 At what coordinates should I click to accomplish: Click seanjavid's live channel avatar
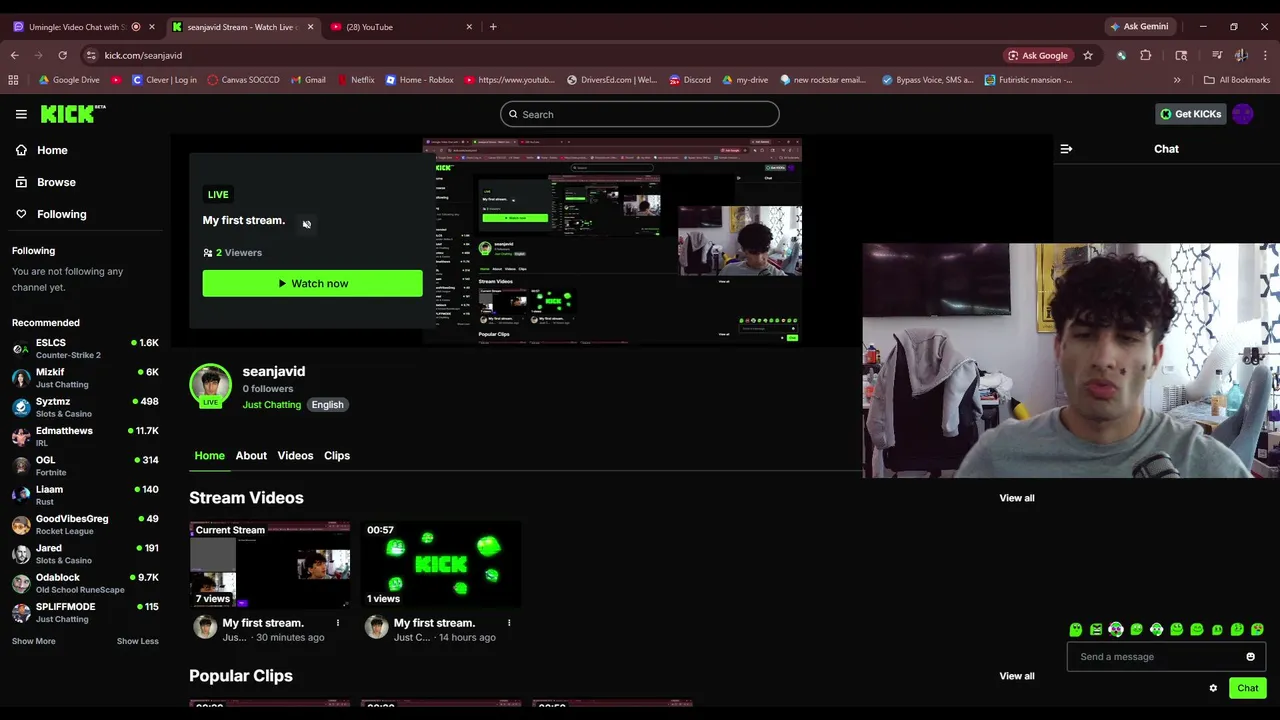210,386
